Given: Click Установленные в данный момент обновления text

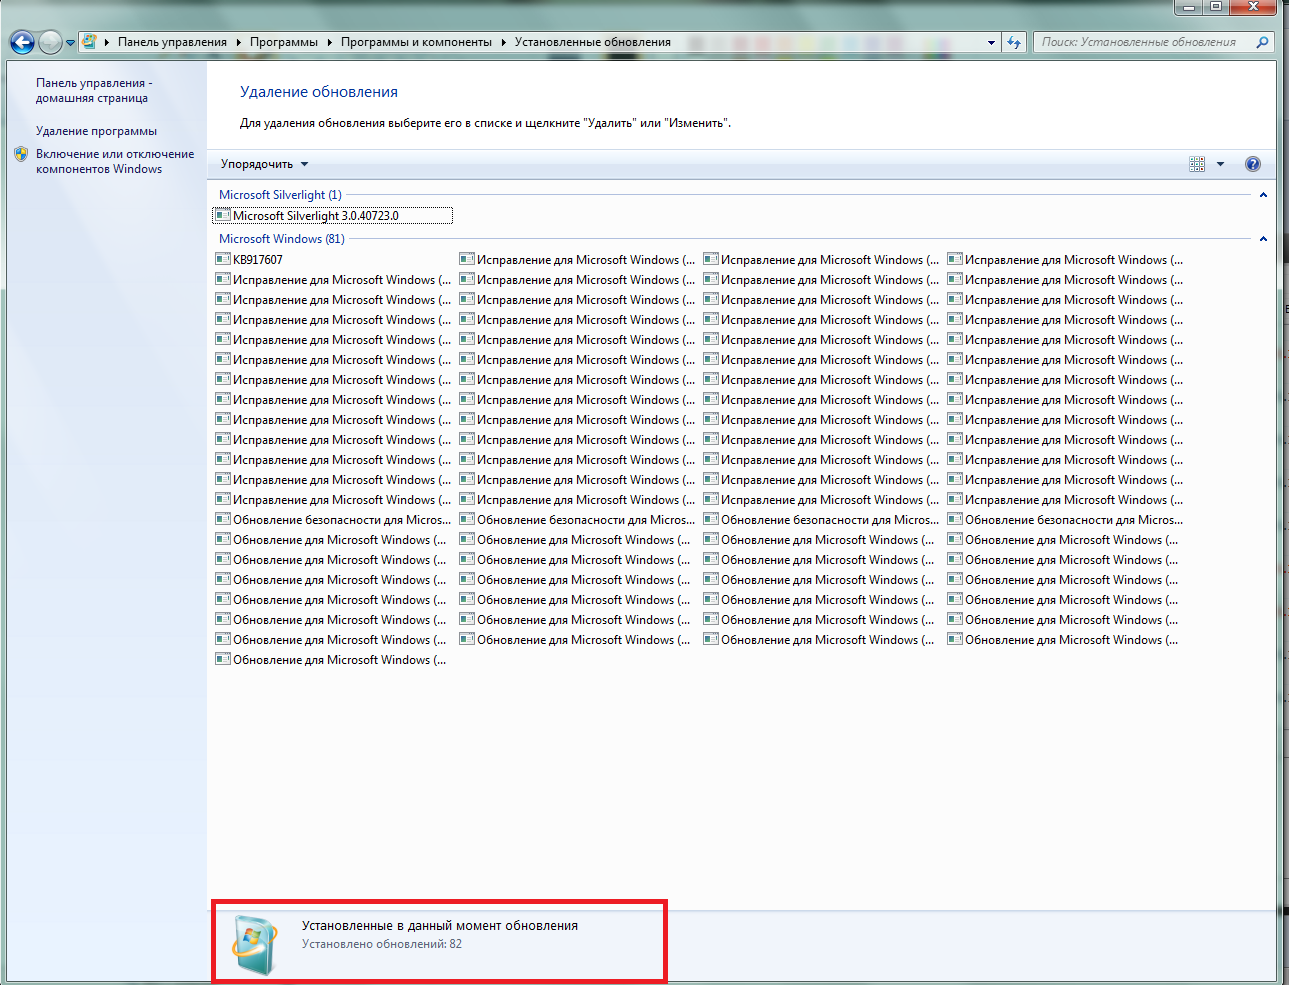Looking at the screenshot, I should click(x=440, y=926).
